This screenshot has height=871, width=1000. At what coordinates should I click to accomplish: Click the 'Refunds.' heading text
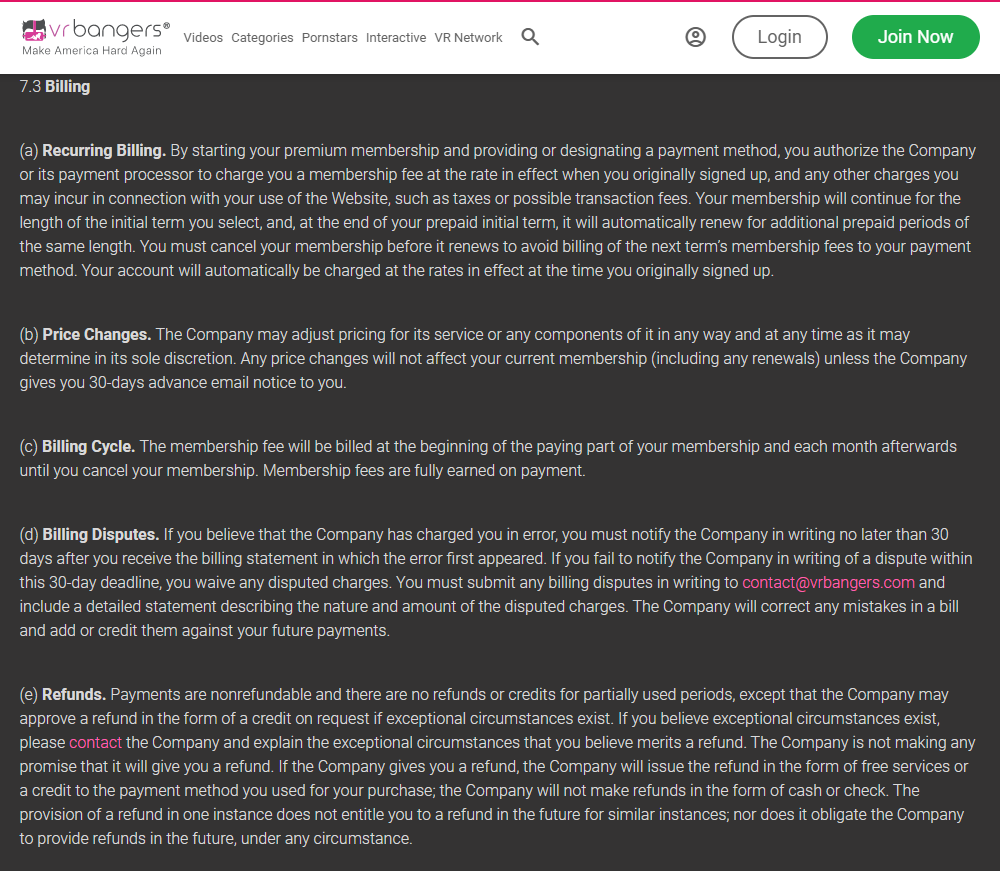coord(74,694)
